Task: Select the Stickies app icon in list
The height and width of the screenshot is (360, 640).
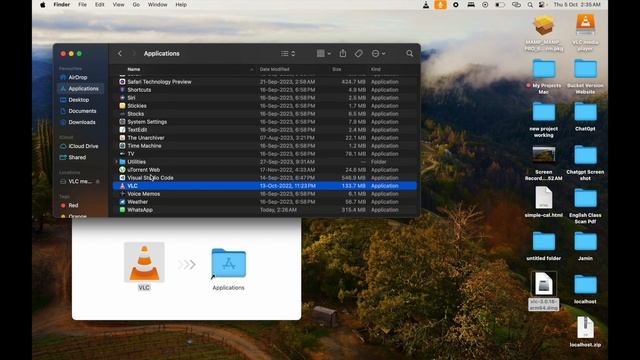Action: (x=122, y=106)
